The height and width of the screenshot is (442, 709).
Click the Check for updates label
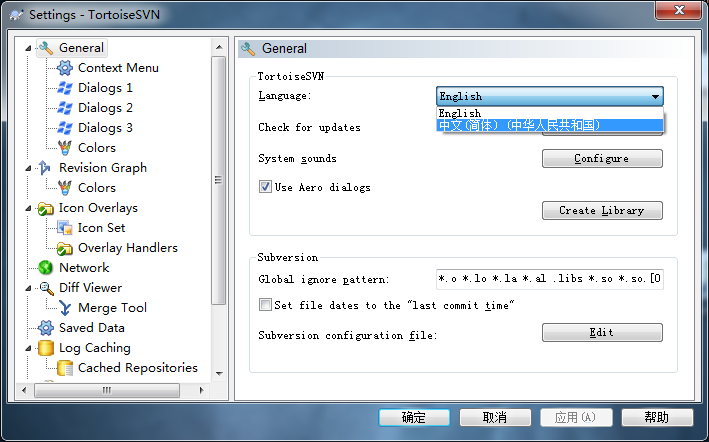point(309,127)
